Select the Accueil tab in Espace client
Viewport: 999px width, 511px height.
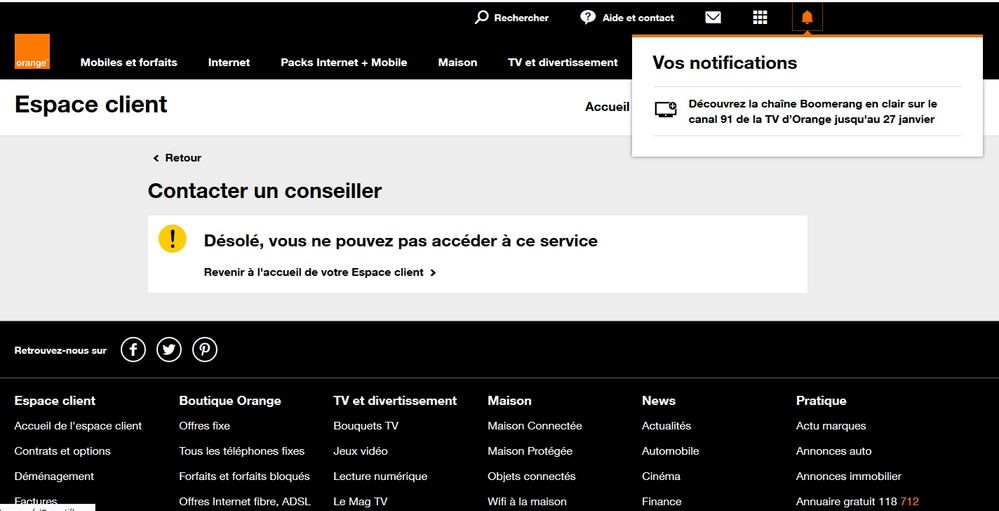point(606,107)
